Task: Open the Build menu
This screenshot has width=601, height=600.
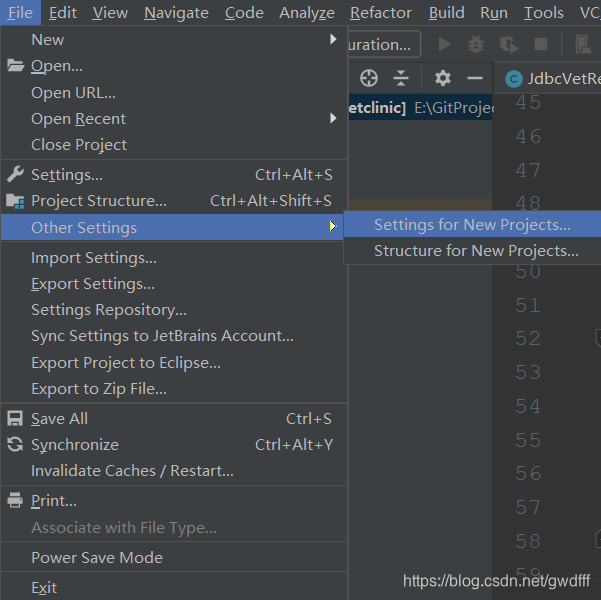Action: click(447, 13)
